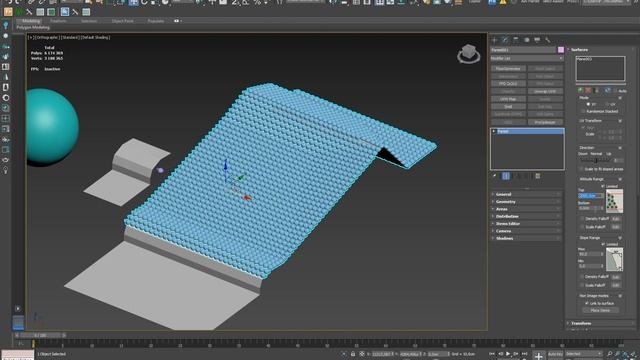This screenshot has width=640, height=360.
Task: Expand the Camera rollout
Action: (x=527, y=231)
